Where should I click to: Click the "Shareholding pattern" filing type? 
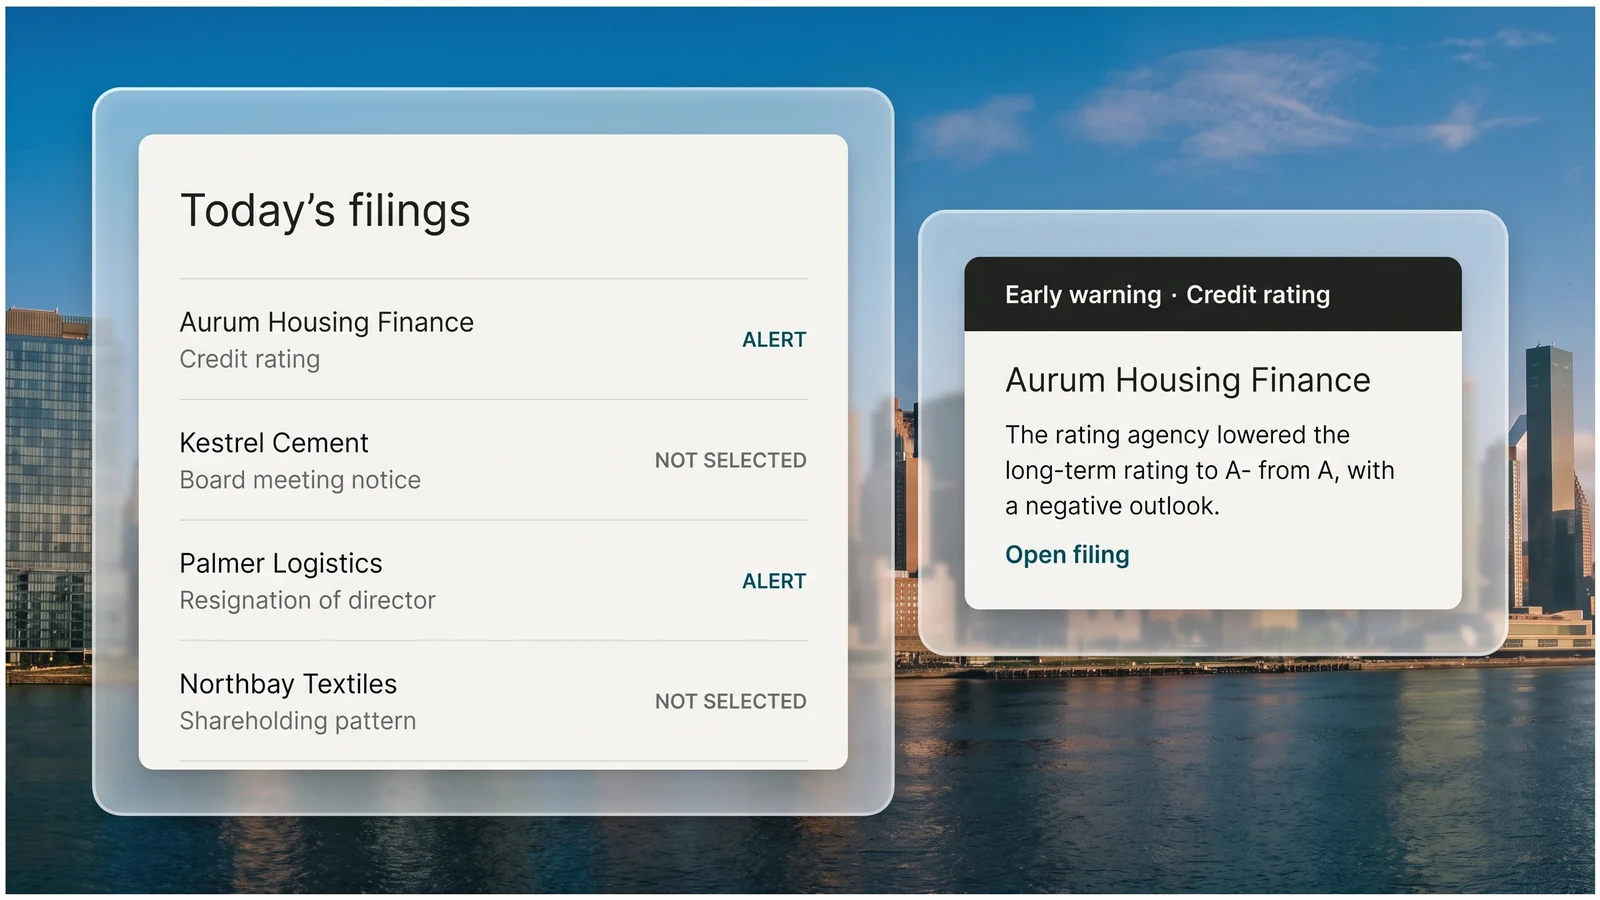tap(298, 721)
